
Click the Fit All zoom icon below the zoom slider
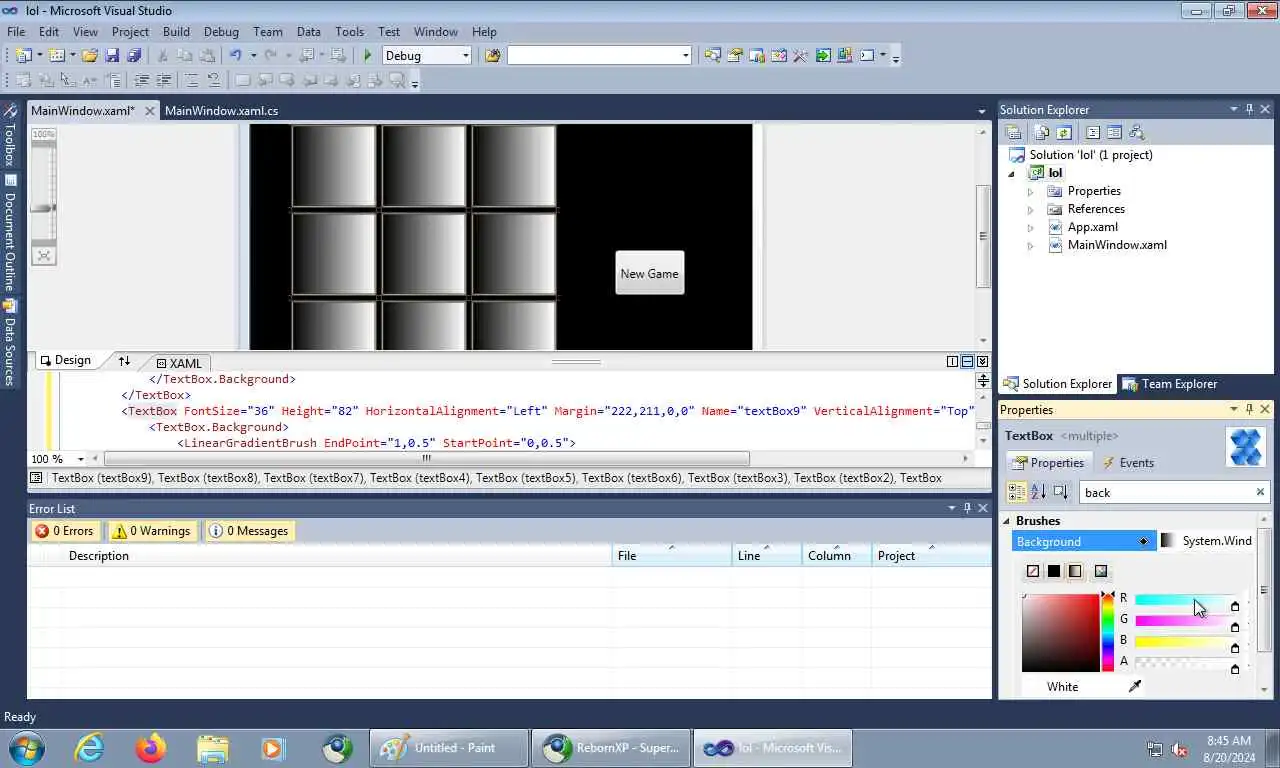(44, 256)
